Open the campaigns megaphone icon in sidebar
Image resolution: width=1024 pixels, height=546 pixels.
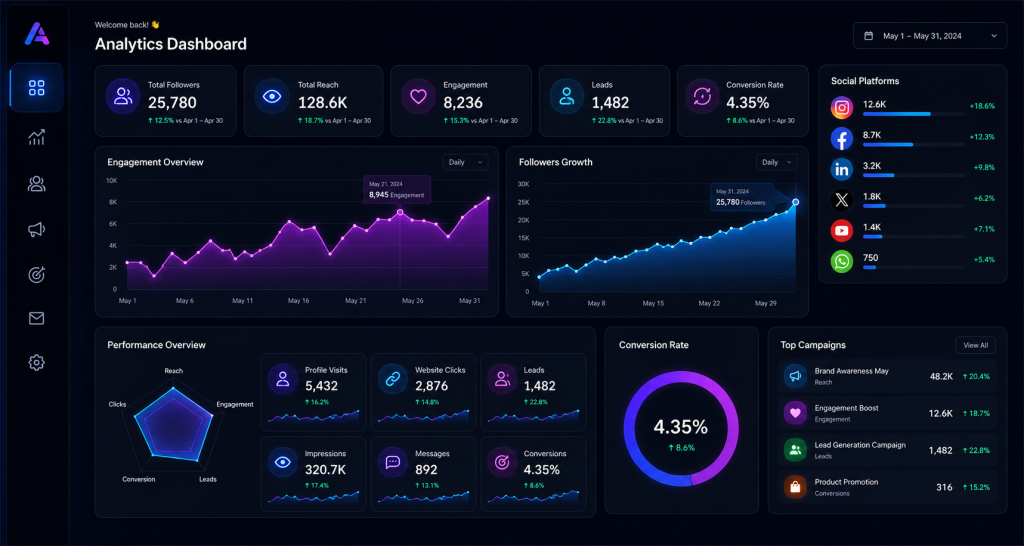pos(37,229)
